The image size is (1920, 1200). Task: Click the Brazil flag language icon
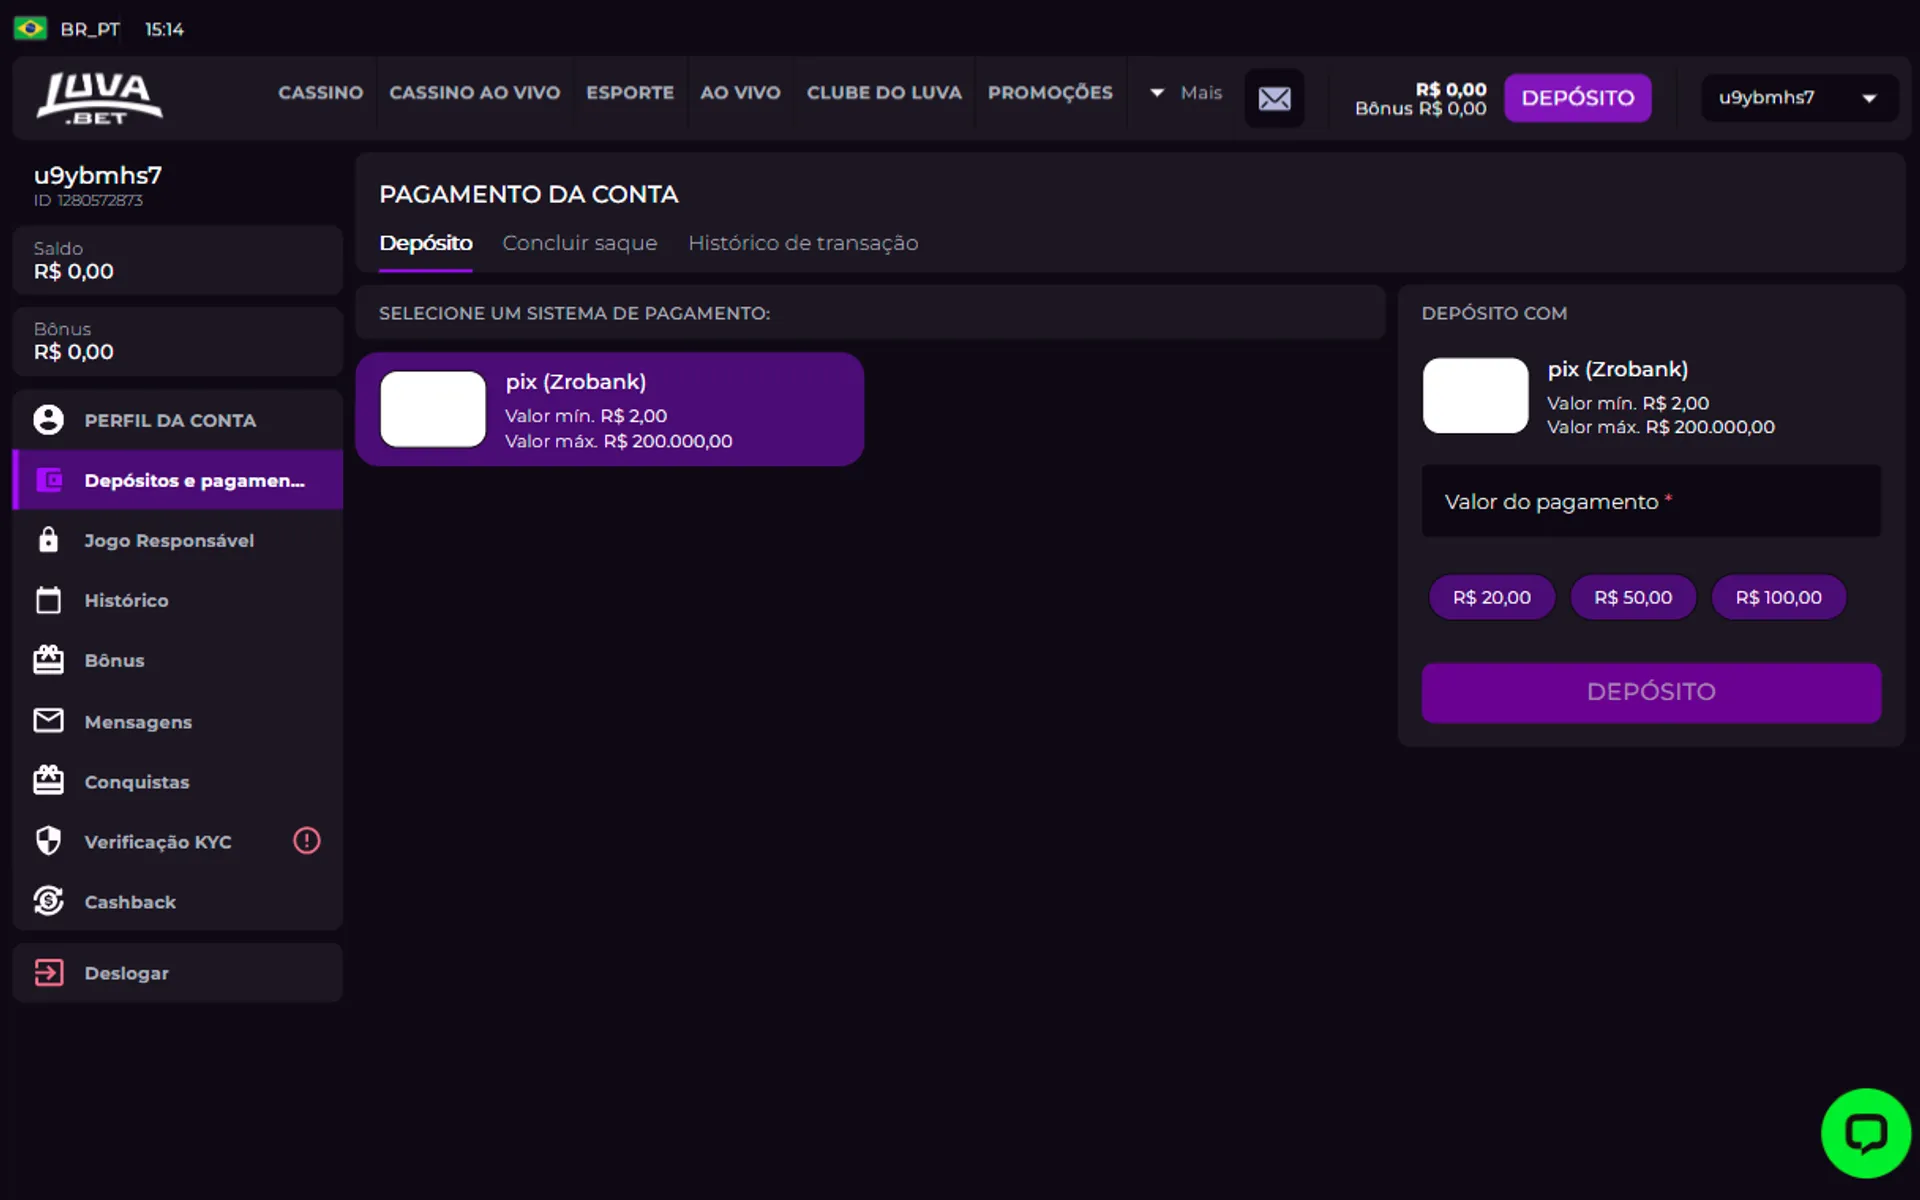30,29
